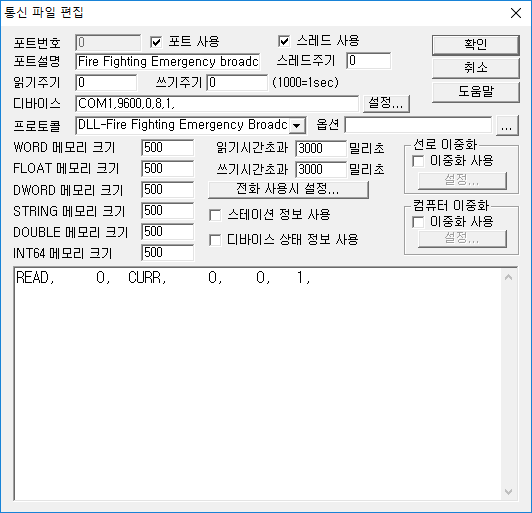532x513 pixels.
Task: Click the 읽기시간초과 value field
Action: pos(321,149)
